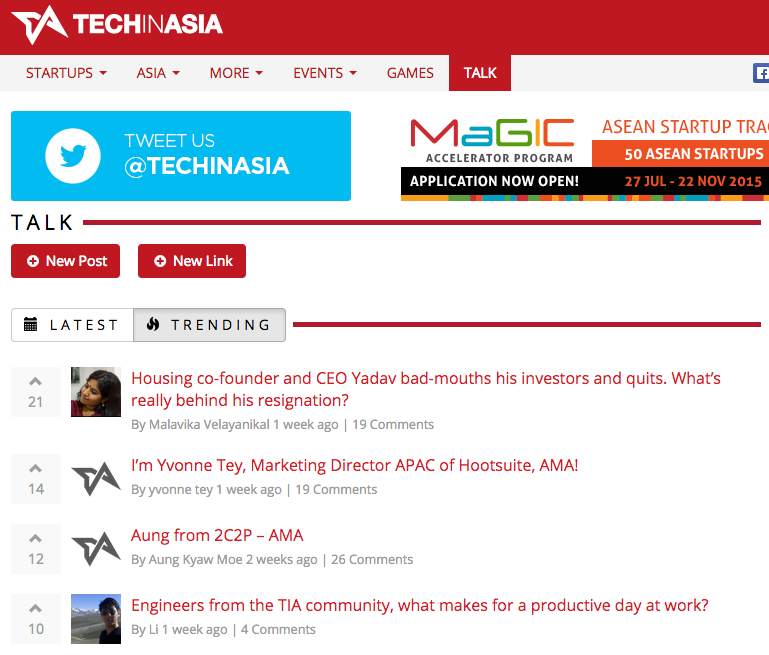Open the 26 Comments link
The width and height of the screenshot is (769, 655).
point(372,559)
